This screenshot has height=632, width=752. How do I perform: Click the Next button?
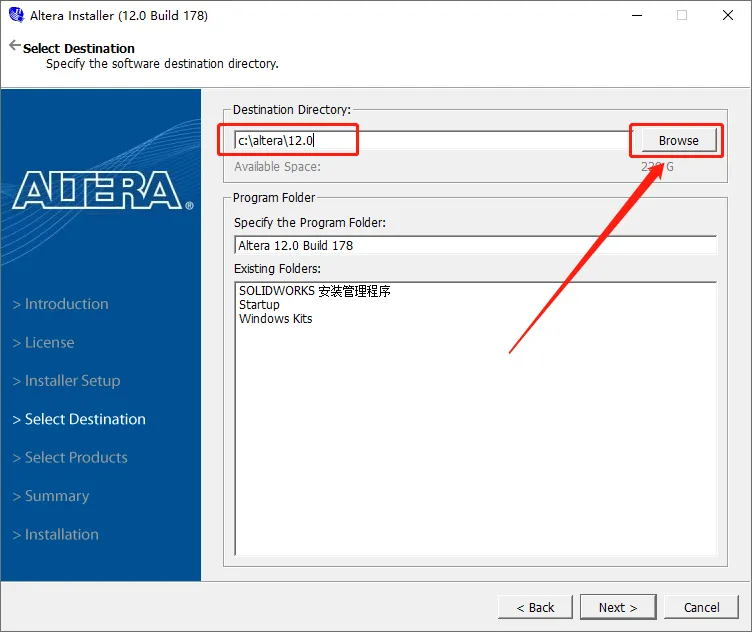[x=618, y=607]
